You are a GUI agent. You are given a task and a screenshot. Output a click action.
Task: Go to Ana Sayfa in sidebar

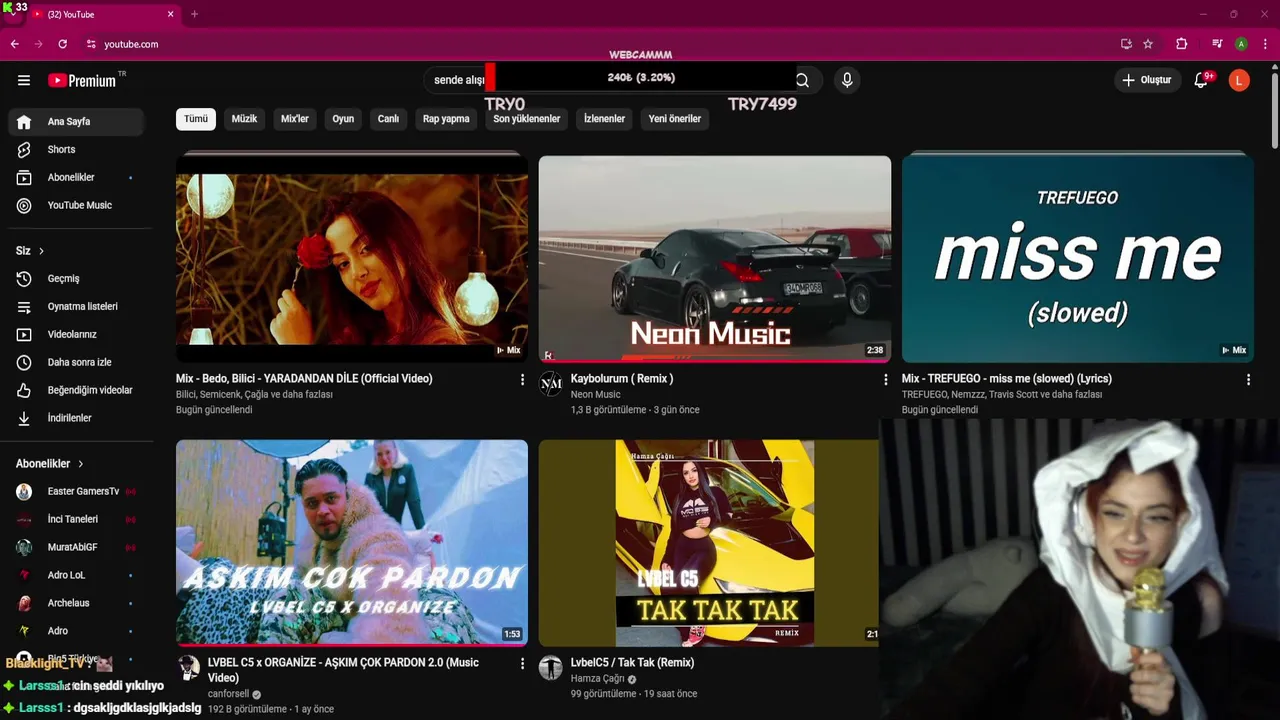[x=77, y=122]
